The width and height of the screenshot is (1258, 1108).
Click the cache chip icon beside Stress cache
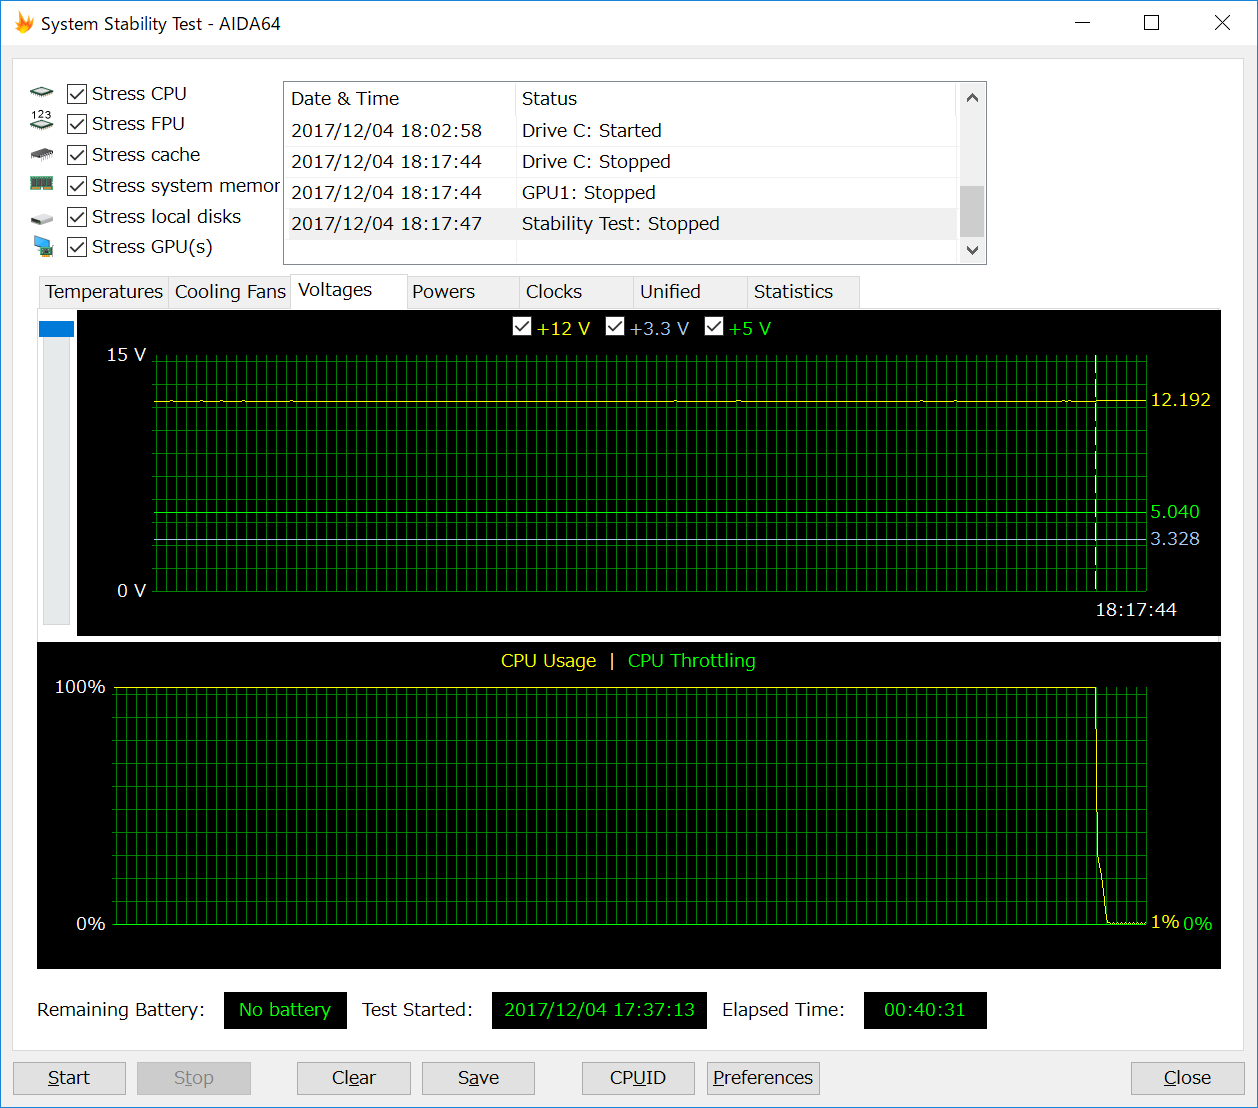(x=41, y=154)
